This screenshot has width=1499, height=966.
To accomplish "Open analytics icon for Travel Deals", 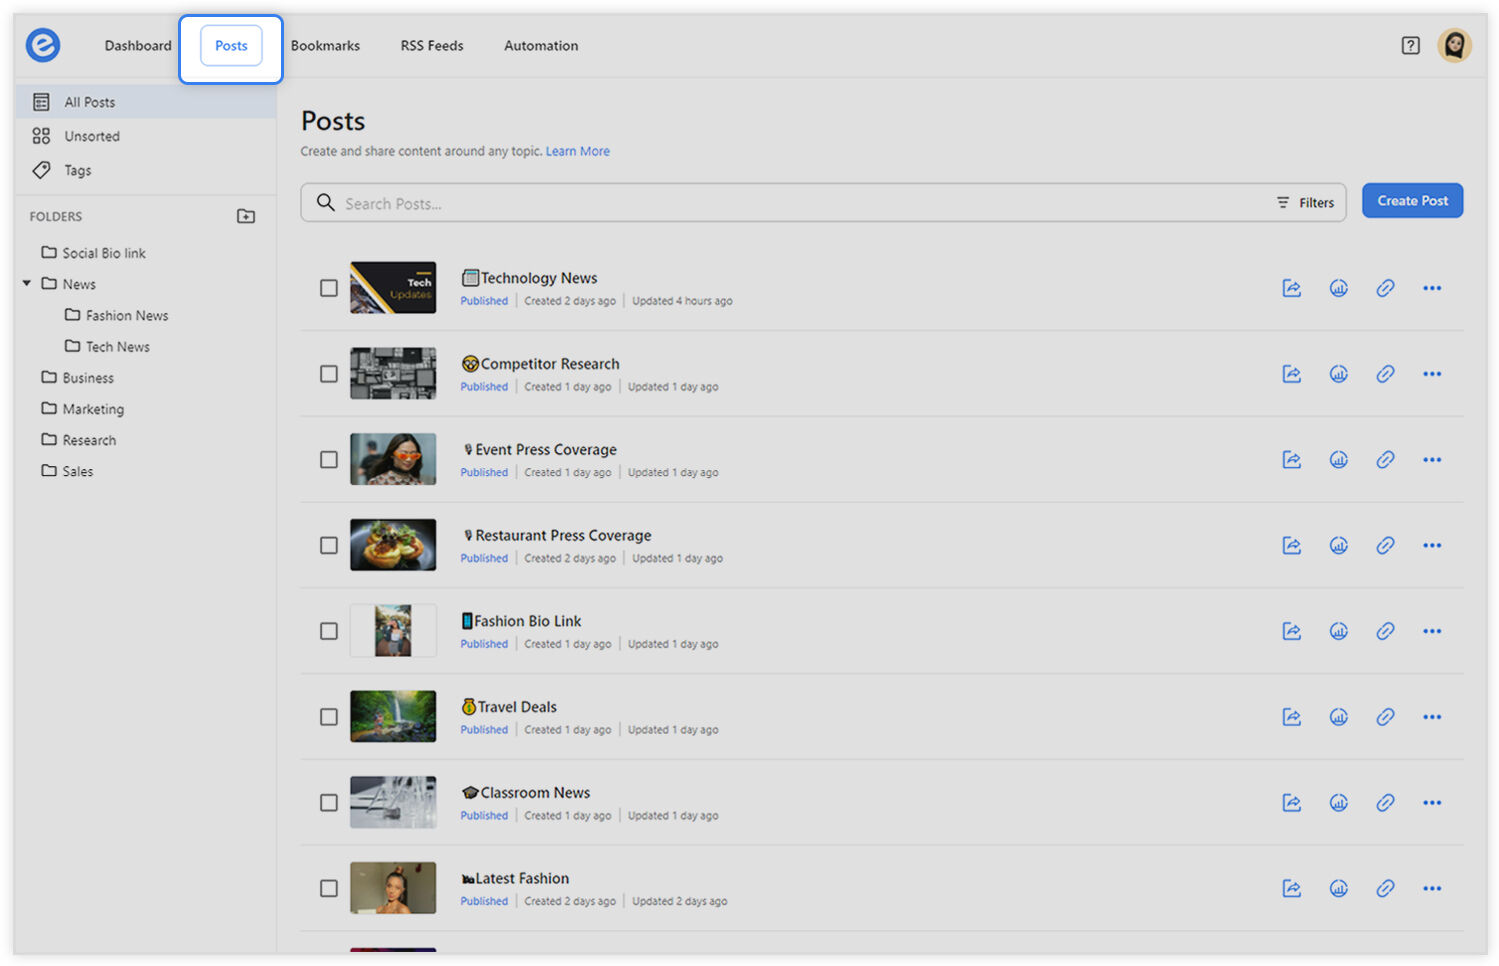I will [1339, 717].
